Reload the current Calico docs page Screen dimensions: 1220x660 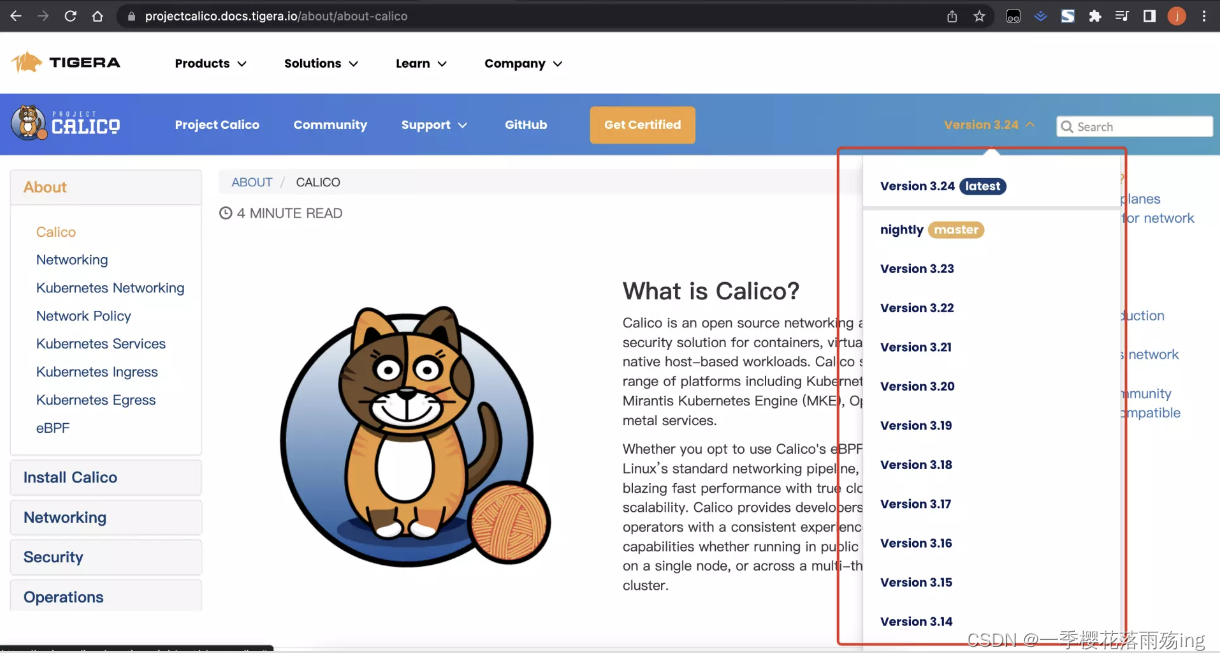pyautogui.click(x=70, y=16)
